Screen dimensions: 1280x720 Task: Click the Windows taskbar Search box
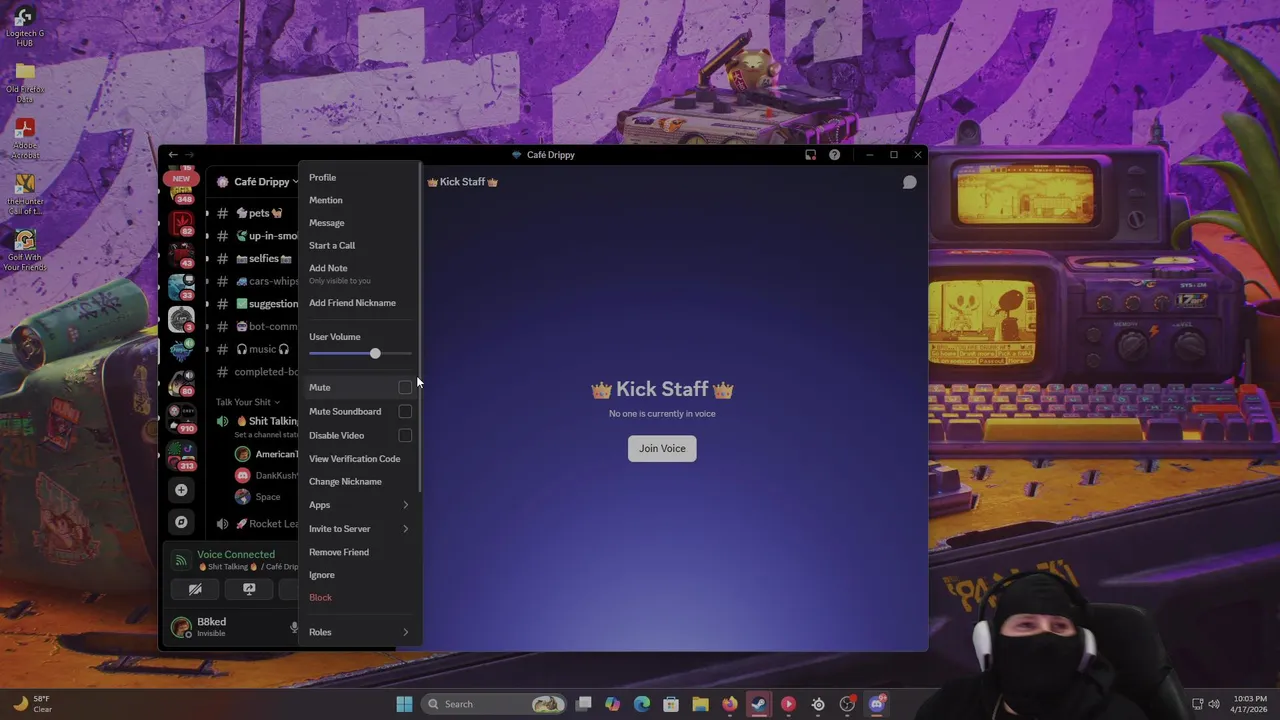pyautogui.click(x=494, y=704)
